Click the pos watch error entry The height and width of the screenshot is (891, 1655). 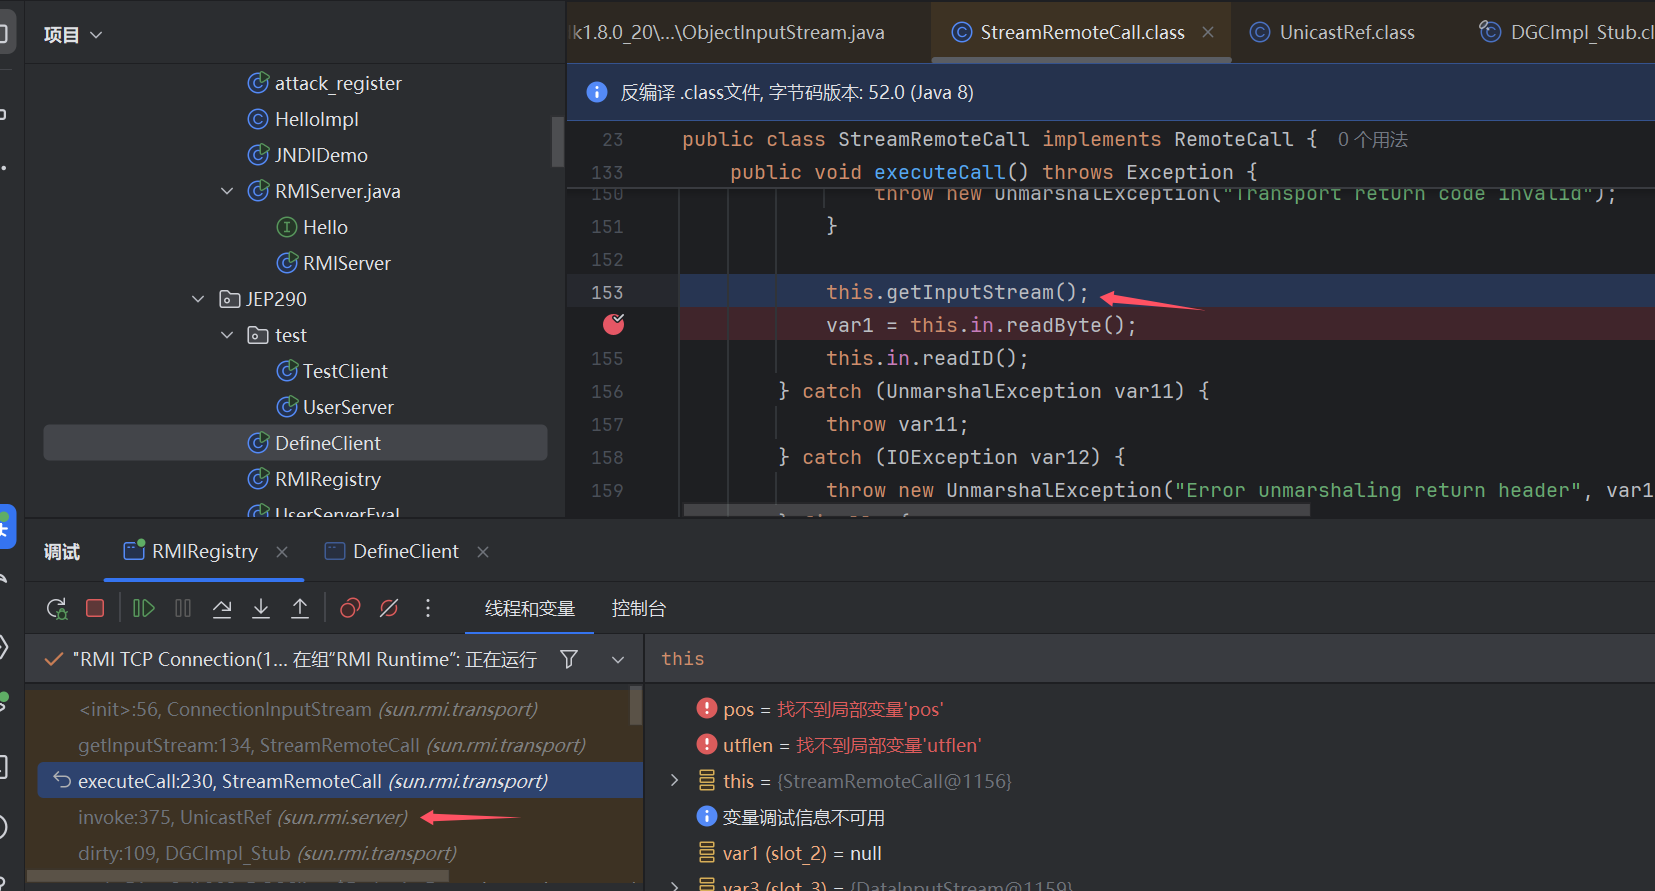click(820, 709)
